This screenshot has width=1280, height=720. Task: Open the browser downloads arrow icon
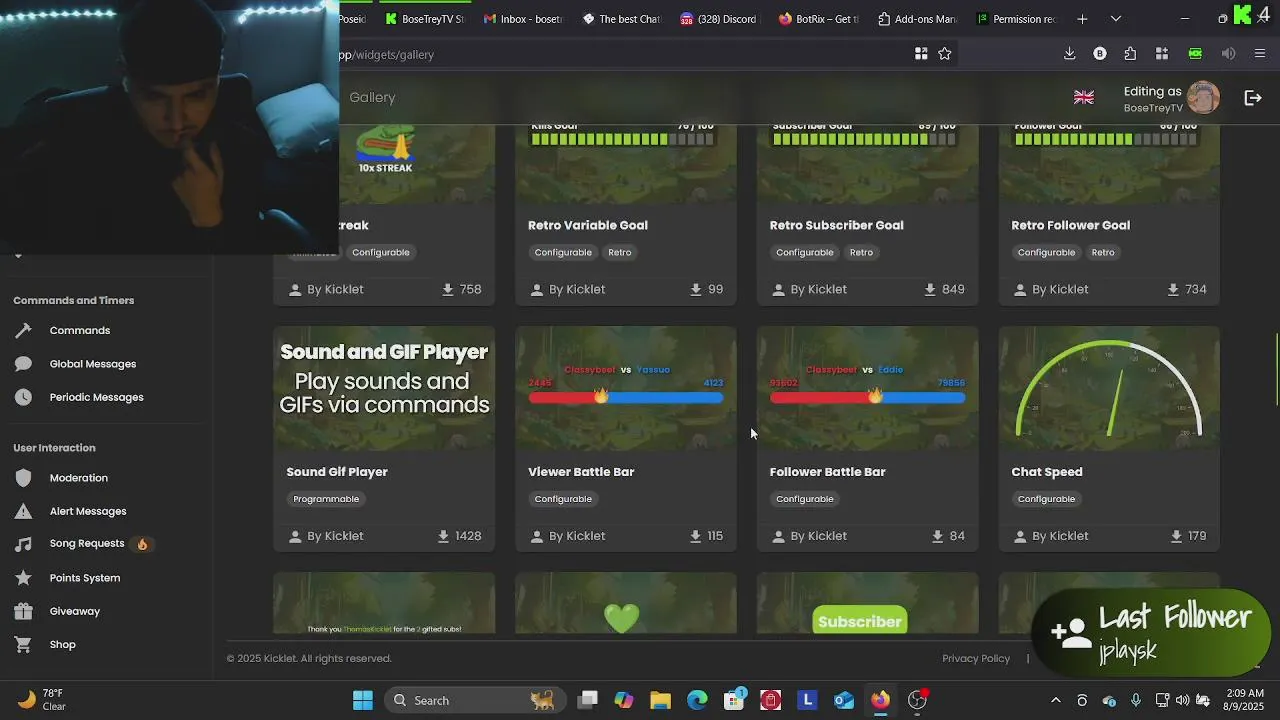pyautogui.click(x=1069, y=54)
